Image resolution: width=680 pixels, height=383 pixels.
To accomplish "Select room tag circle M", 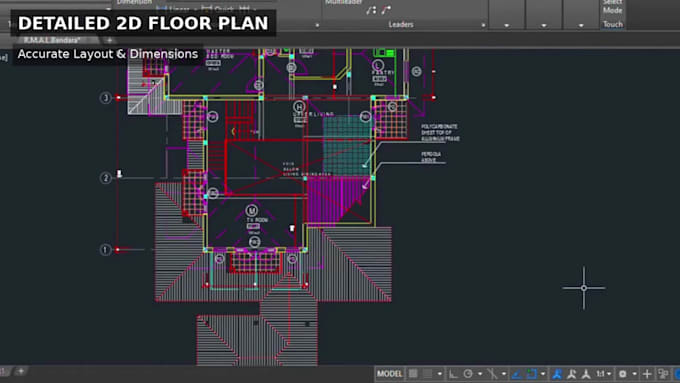I will point(252,211).
